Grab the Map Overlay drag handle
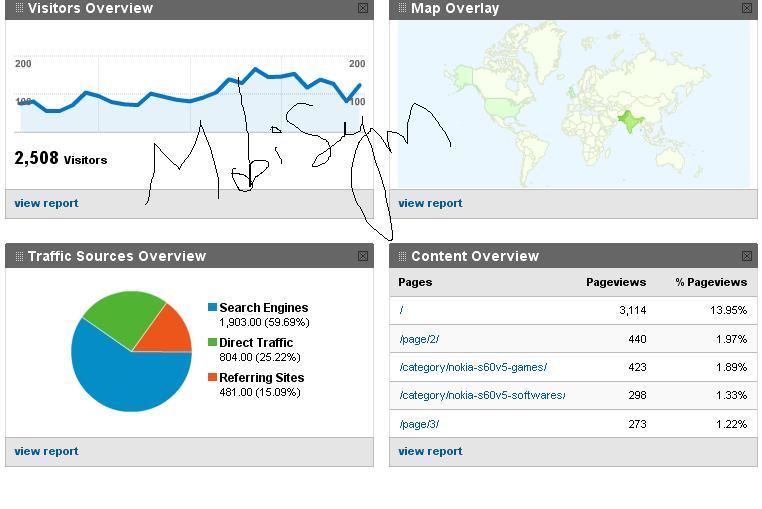 point(403,8)
